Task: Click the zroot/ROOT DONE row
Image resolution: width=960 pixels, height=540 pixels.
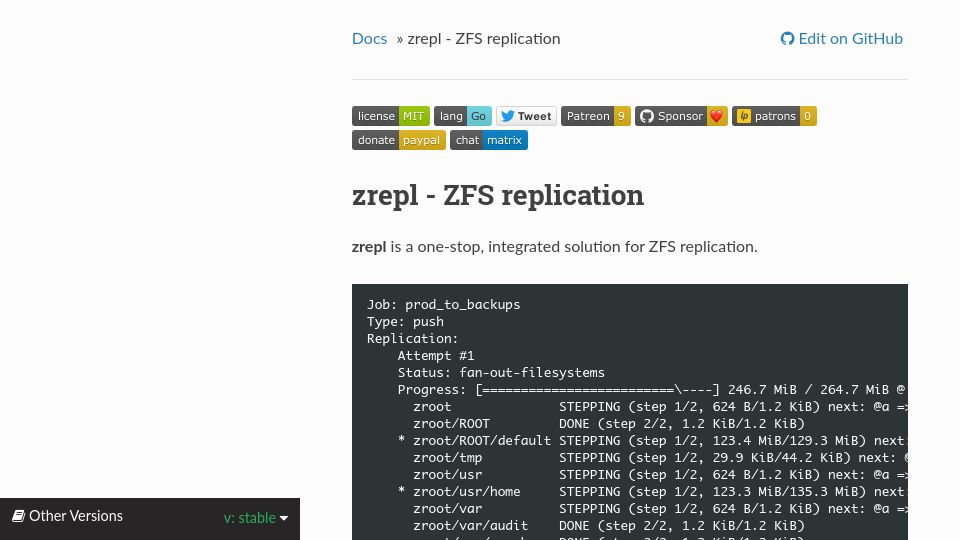Action: click(x=609, y=424)
